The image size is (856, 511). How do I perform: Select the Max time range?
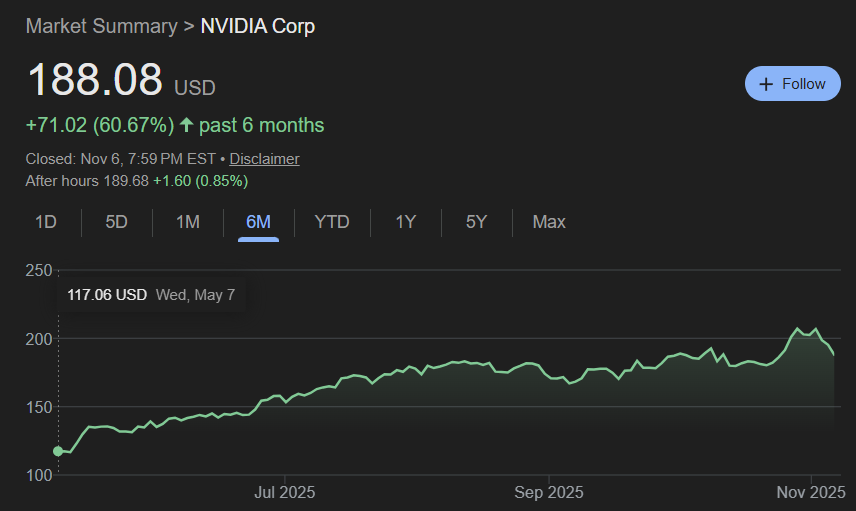[x=549, y=222]
